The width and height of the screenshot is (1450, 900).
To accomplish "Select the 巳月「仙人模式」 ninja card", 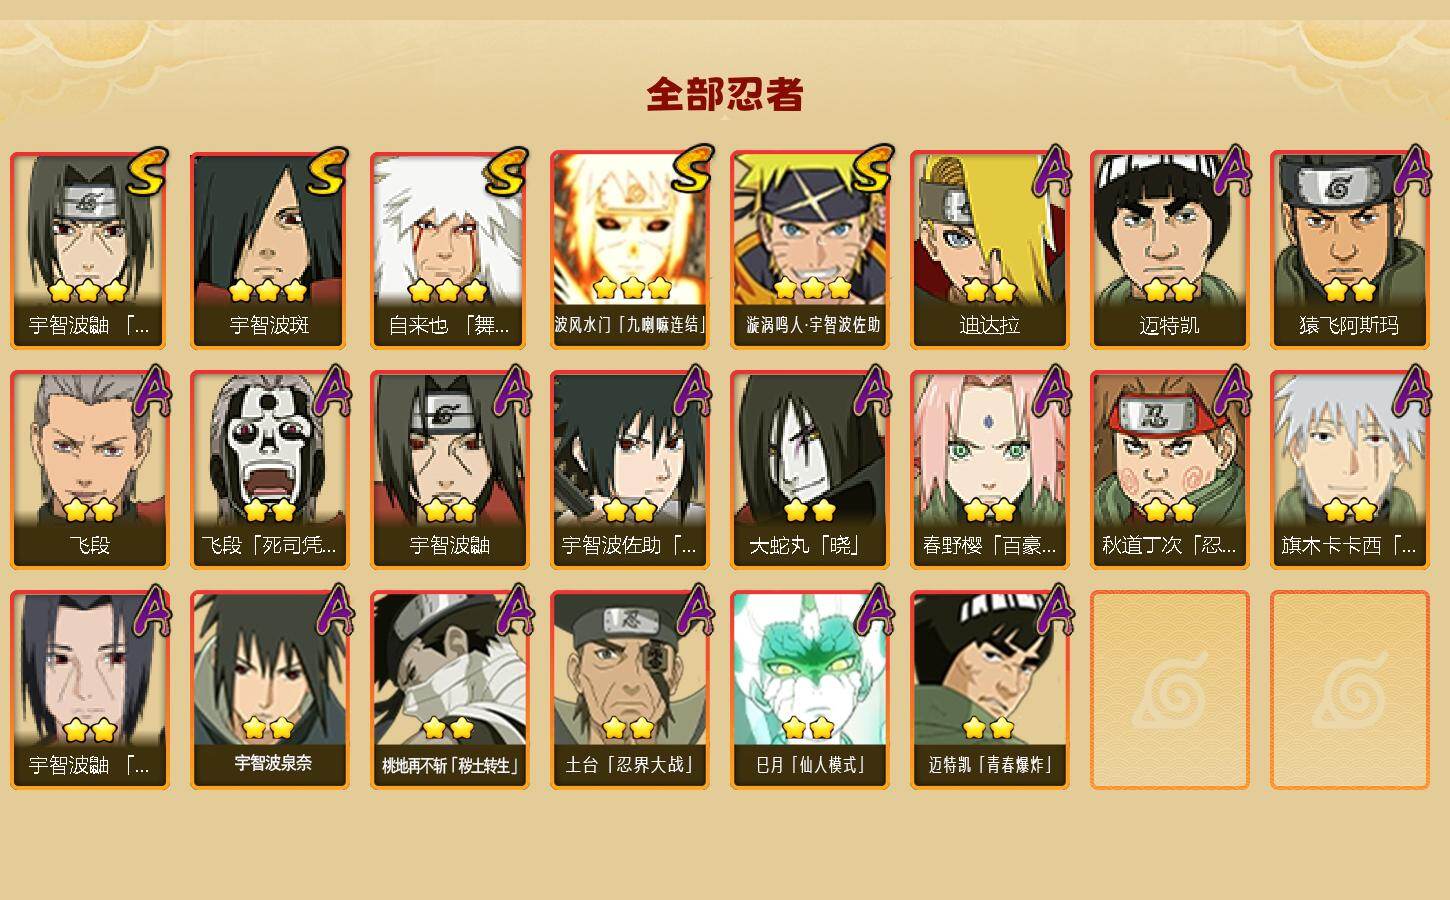I will pos(810,690).
